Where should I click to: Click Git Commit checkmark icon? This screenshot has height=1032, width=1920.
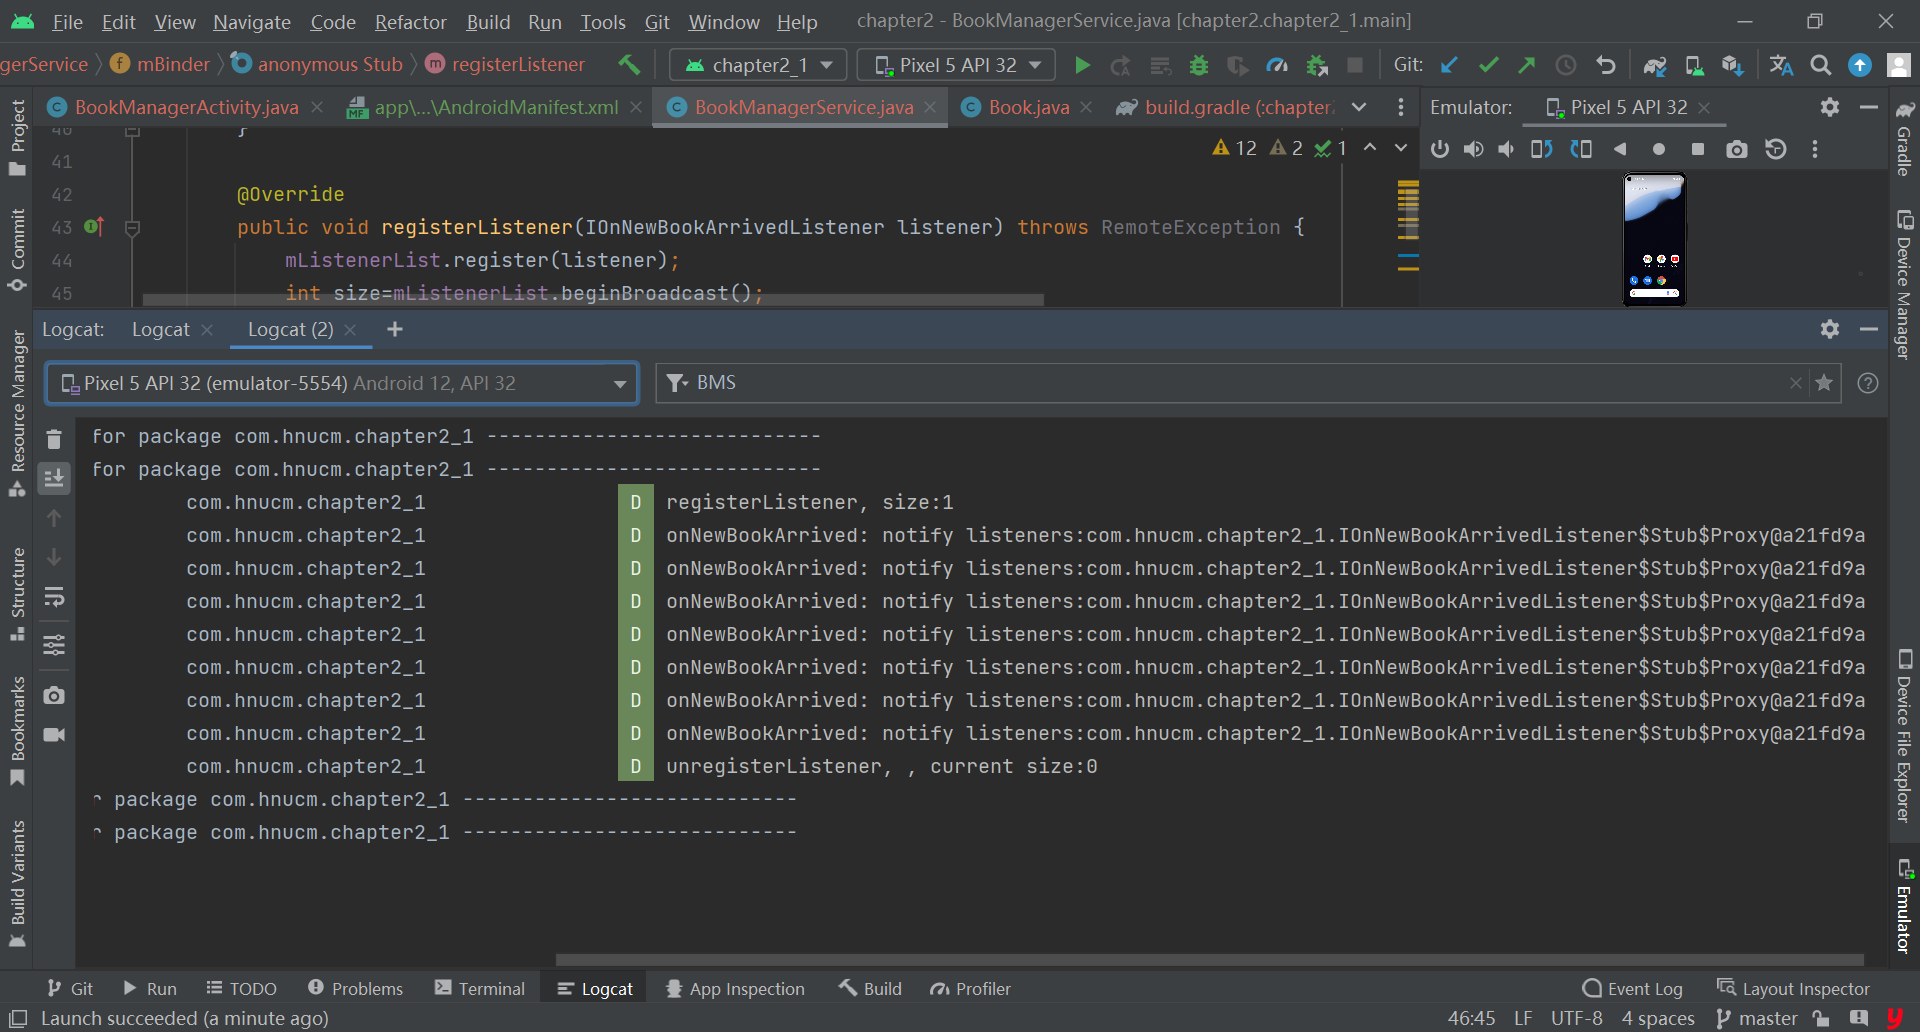click(1488, 65)
